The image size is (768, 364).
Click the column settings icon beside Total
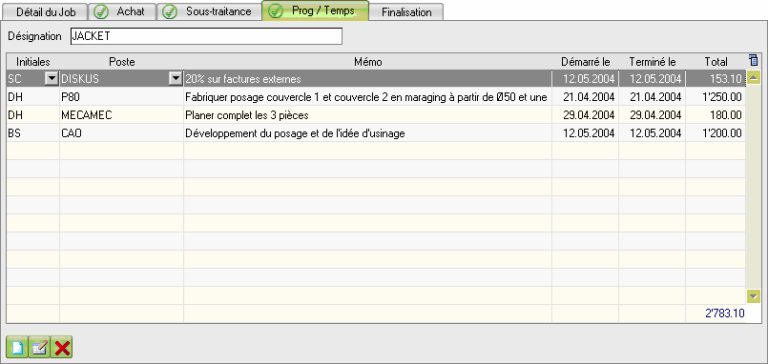click(x=754, y=61)
